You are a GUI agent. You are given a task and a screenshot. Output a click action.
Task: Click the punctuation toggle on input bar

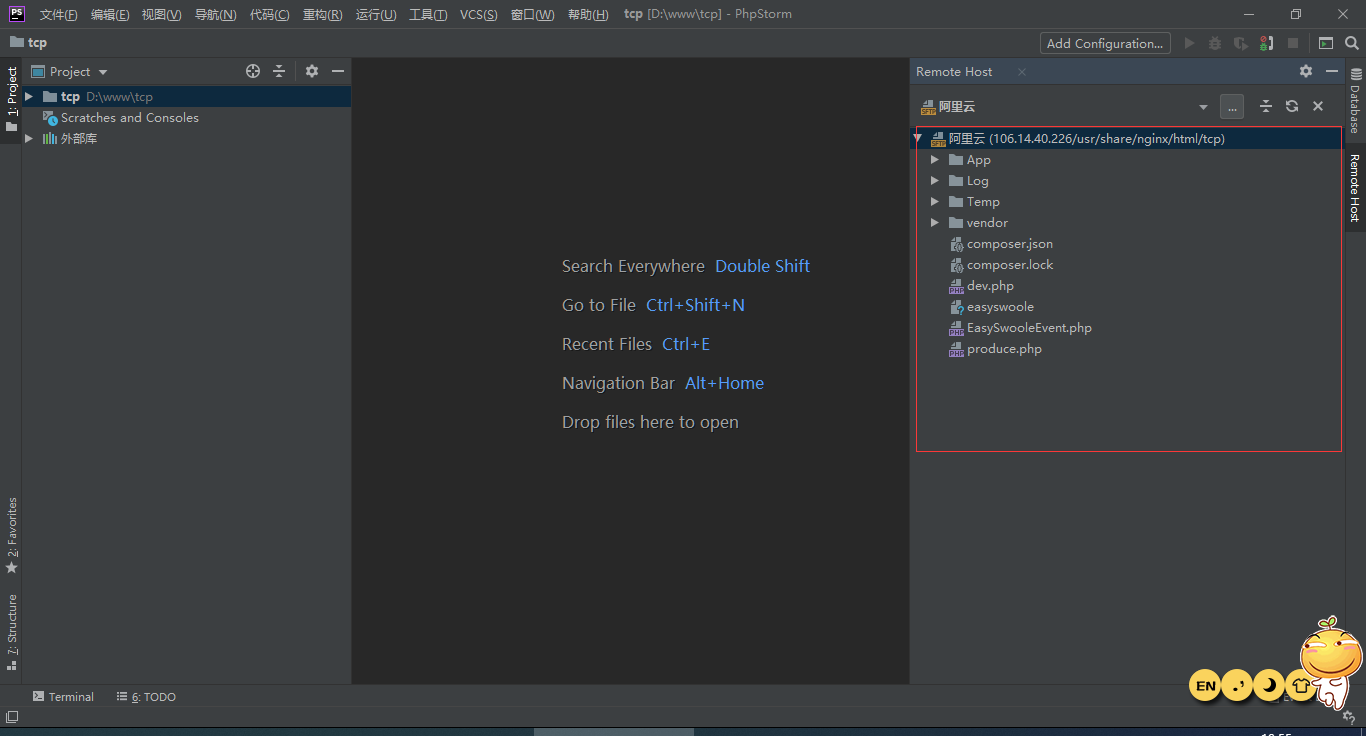coord(1237,685)
